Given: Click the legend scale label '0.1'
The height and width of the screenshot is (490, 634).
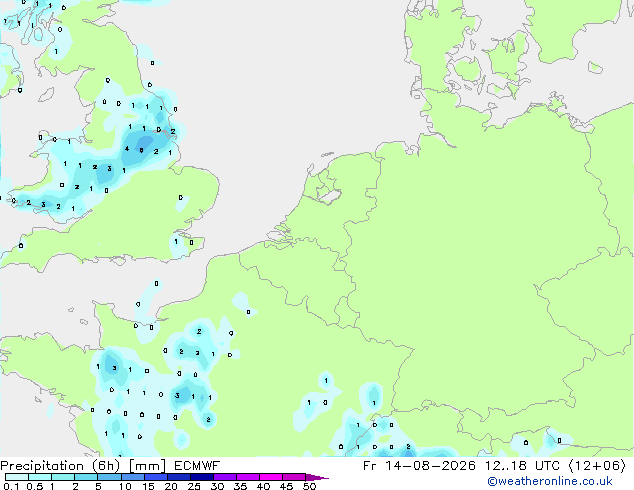Looking at the screenshot, I should [11, 486].
